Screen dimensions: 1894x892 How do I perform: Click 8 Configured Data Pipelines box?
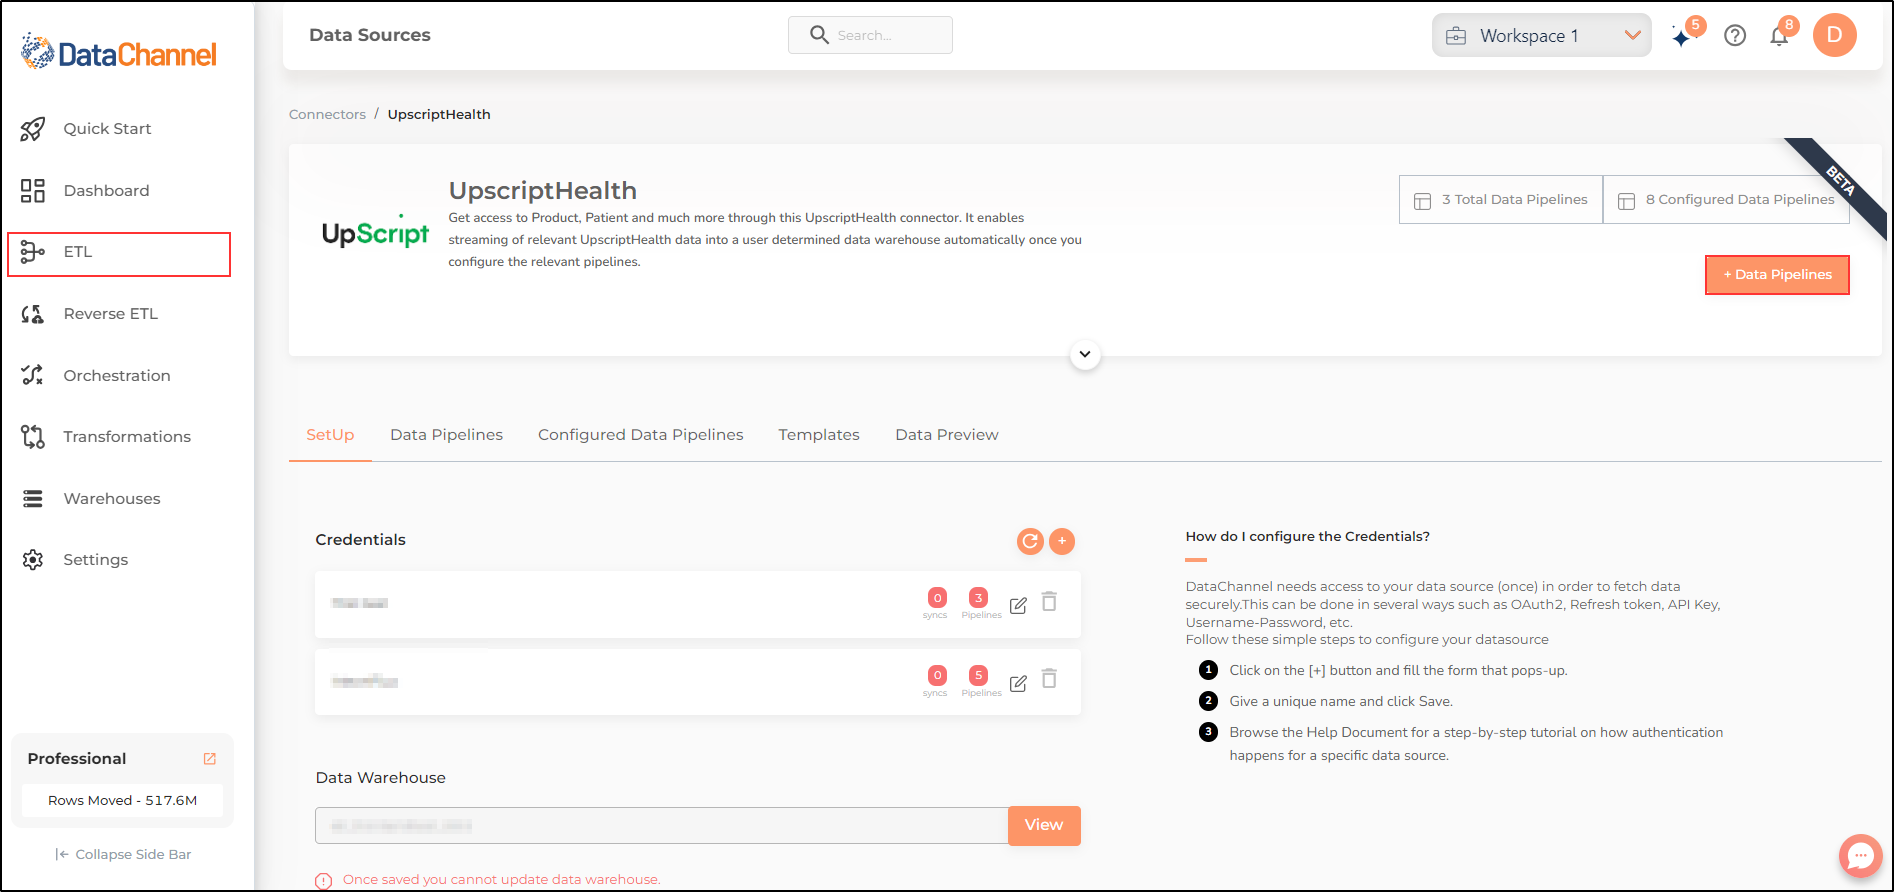1727,200
